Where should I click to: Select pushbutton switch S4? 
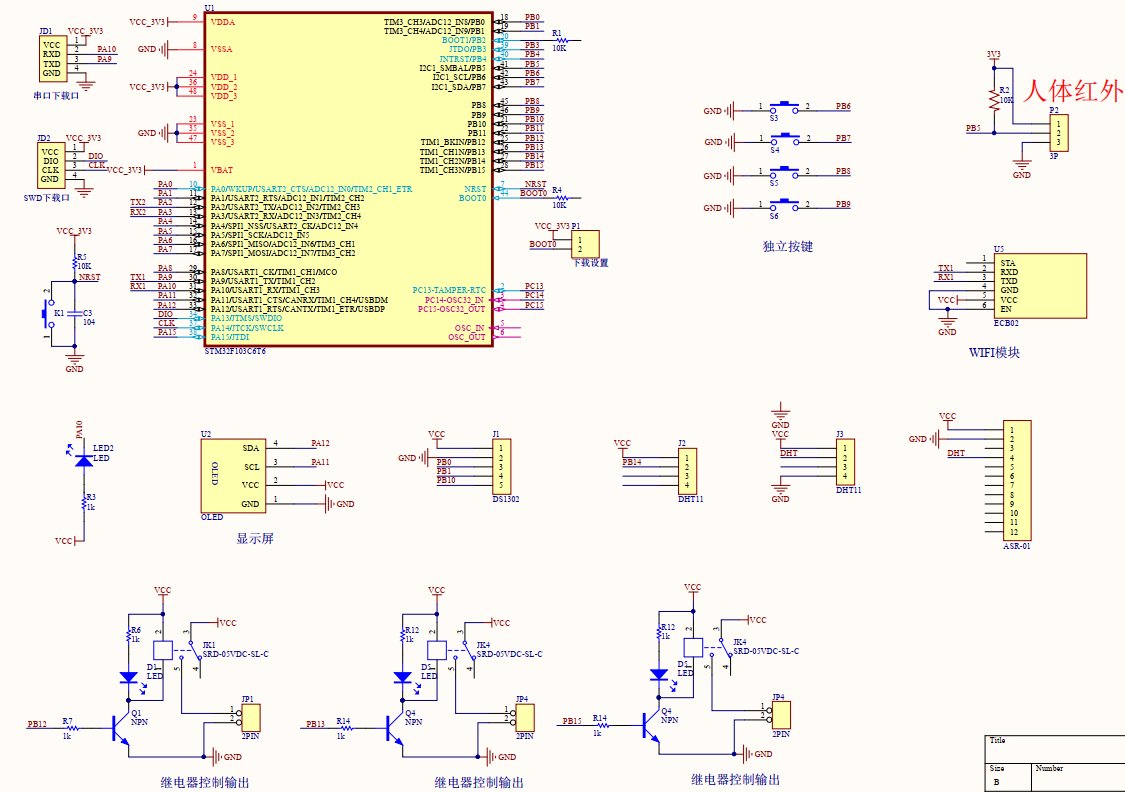point(785,141)
